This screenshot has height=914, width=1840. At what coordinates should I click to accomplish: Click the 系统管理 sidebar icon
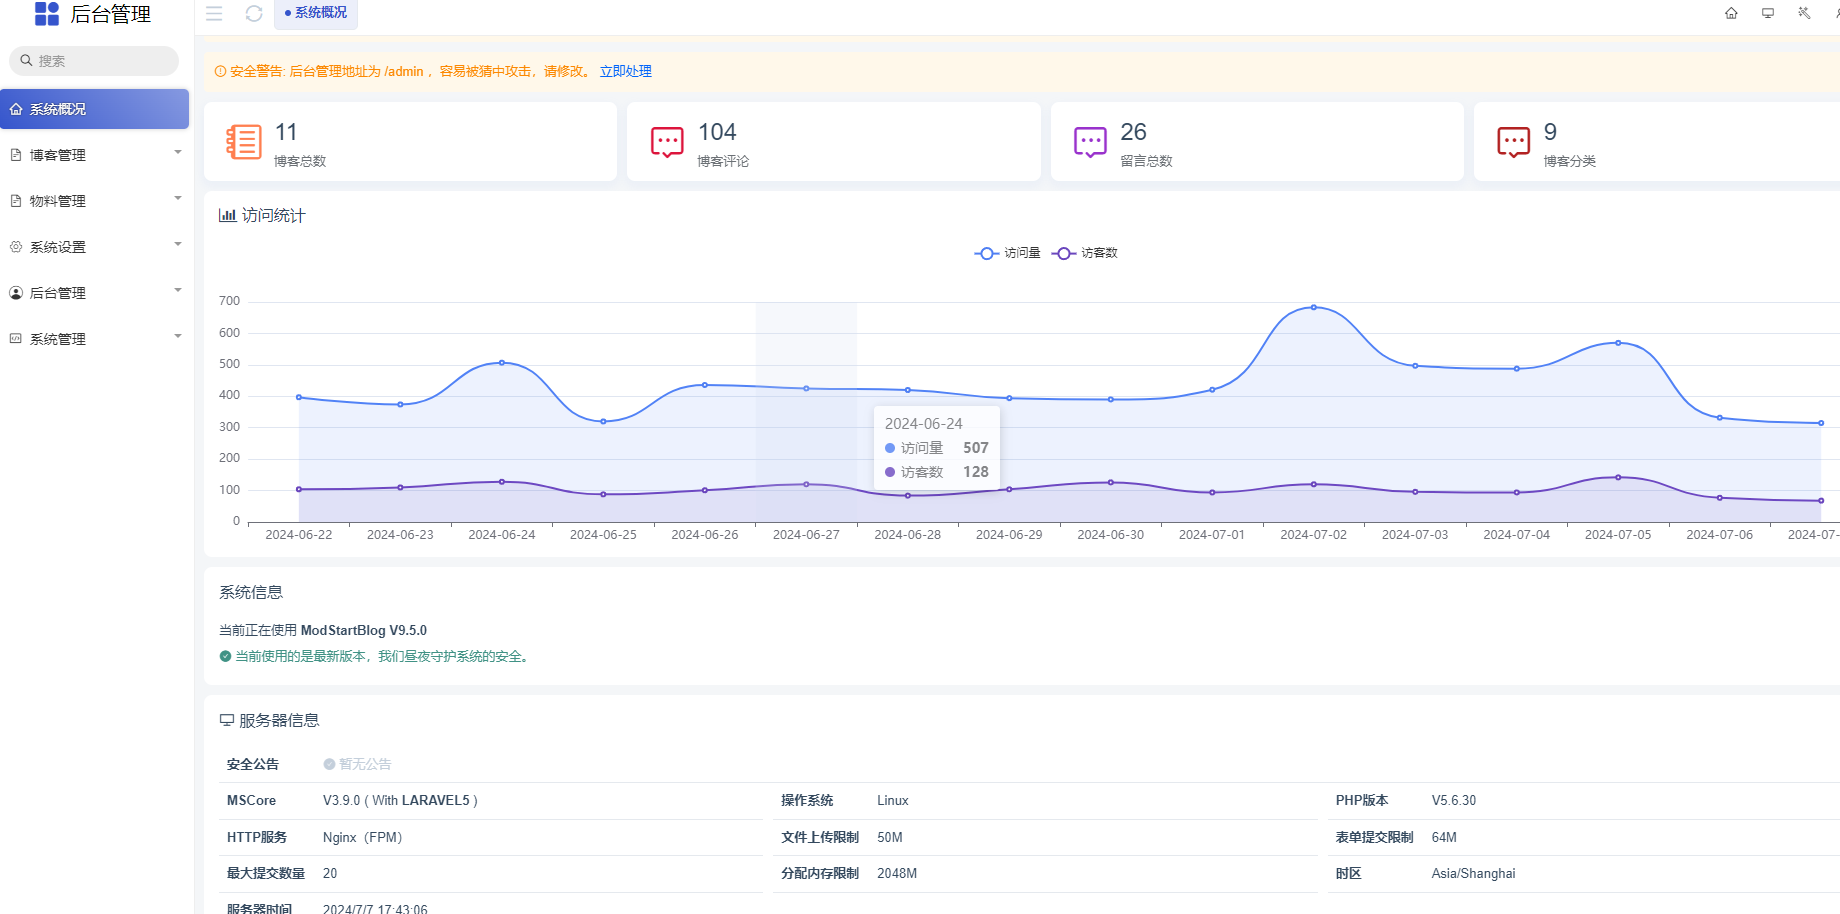pyautogui.click(x=16, y=339)
